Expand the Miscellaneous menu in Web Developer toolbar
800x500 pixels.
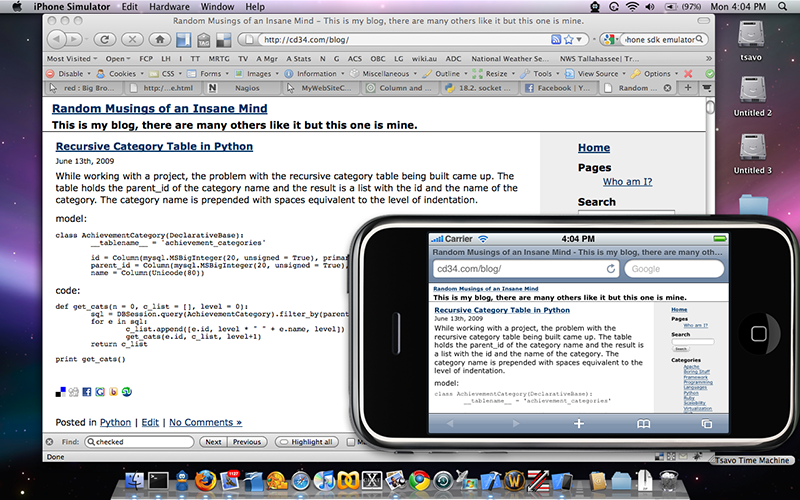coord(384,73)
